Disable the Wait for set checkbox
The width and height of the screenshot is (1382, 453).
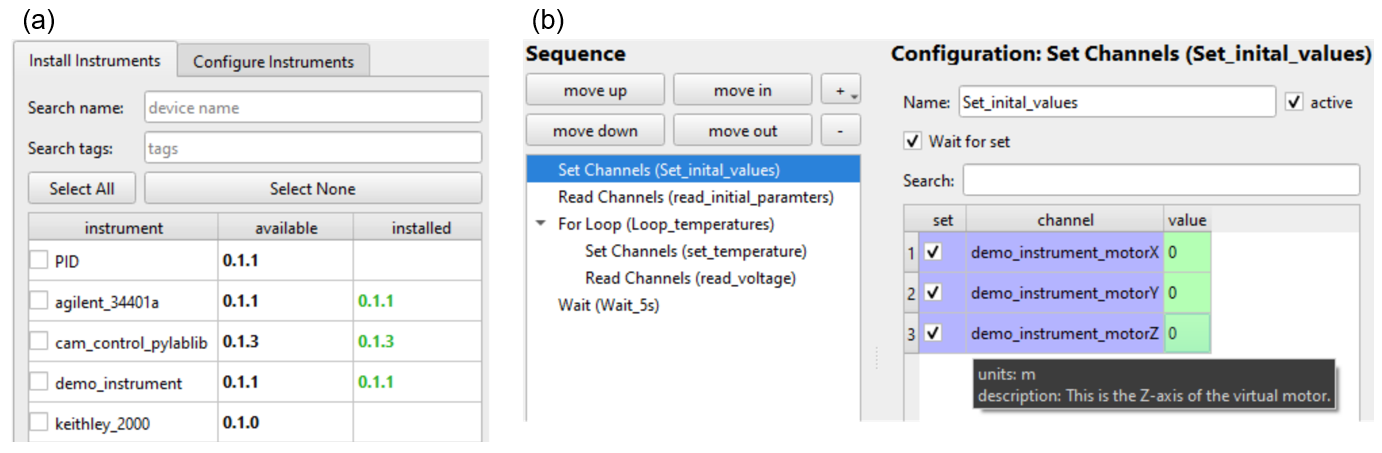[912, 141]
